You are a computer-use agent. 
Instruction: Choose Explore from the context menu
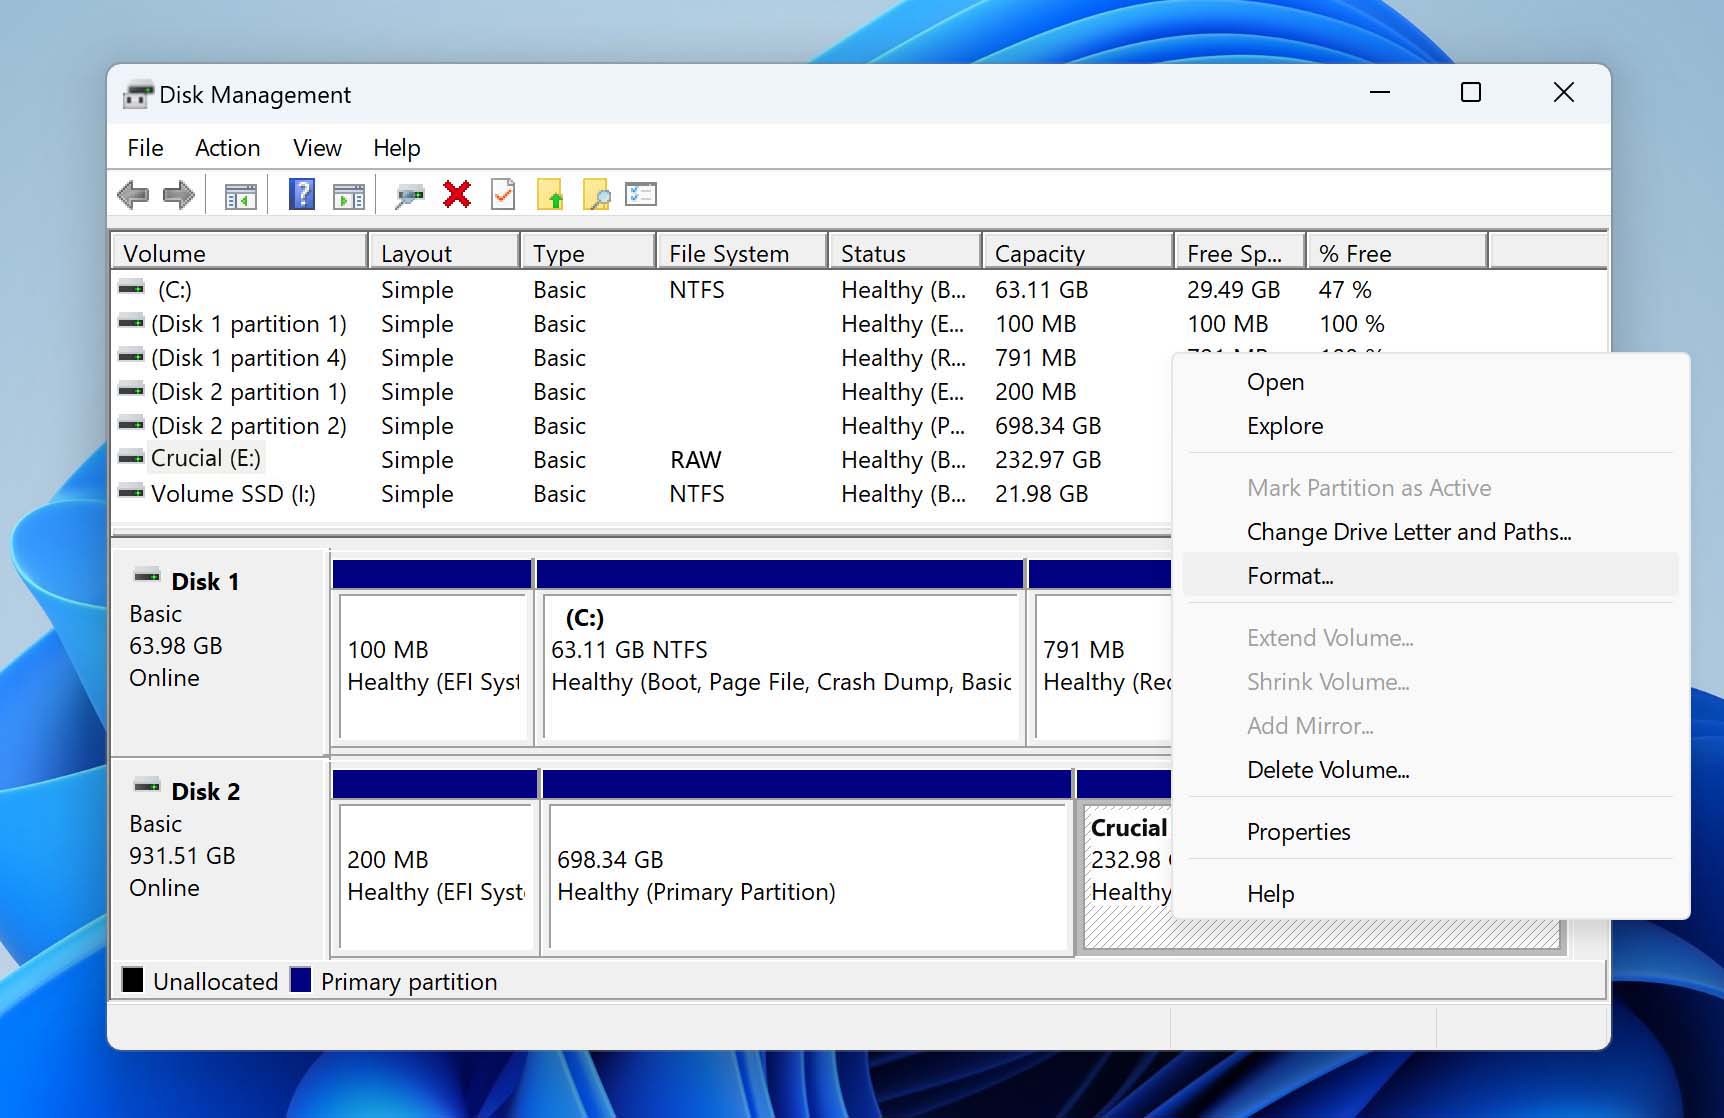1430,426
